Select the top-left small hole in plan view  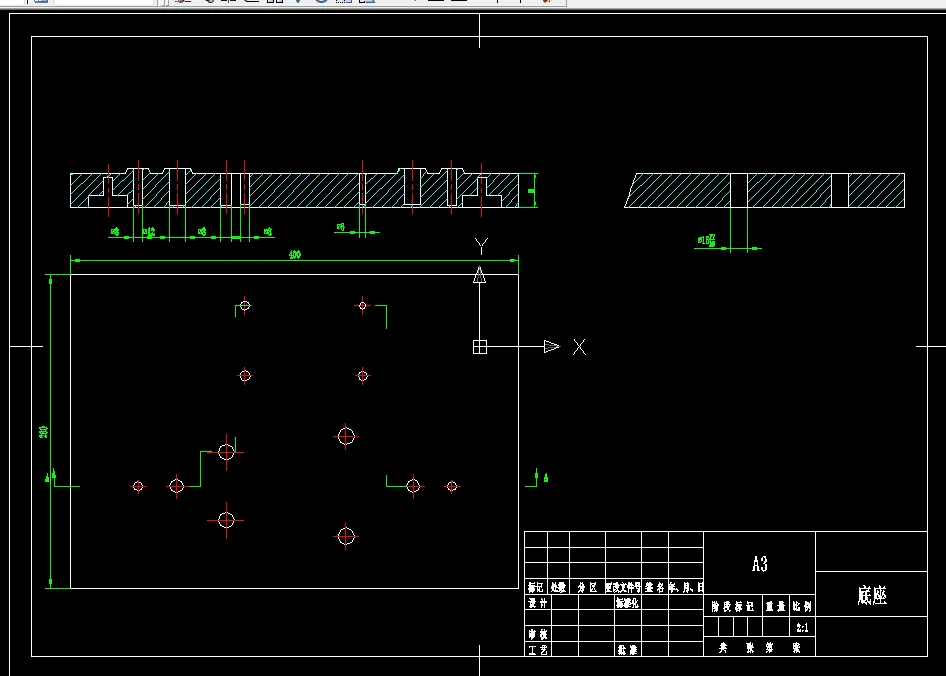point(244,305)
